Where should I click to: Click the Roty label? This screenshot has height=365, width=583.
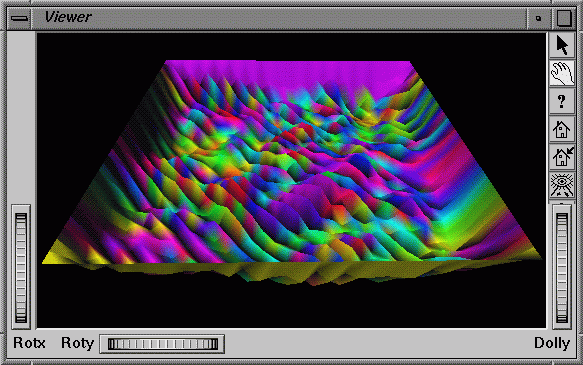pyautogui.click(x=77, y=343)
